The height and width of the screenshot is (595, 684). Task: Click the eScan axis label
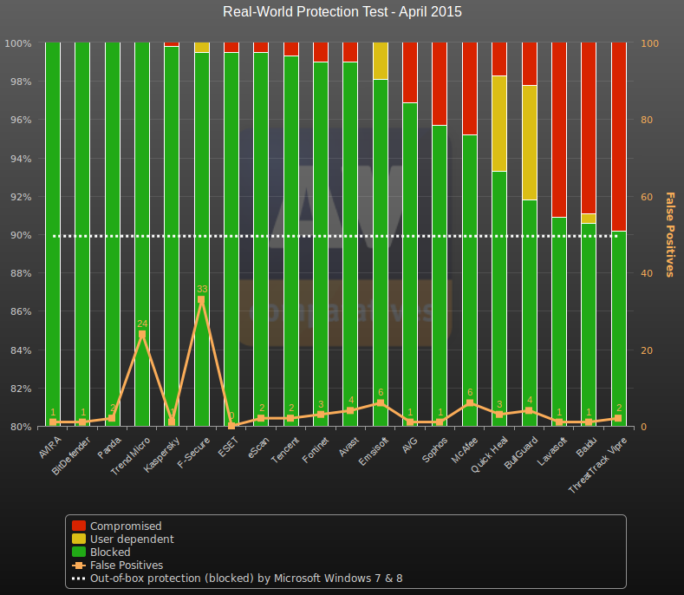258,448
